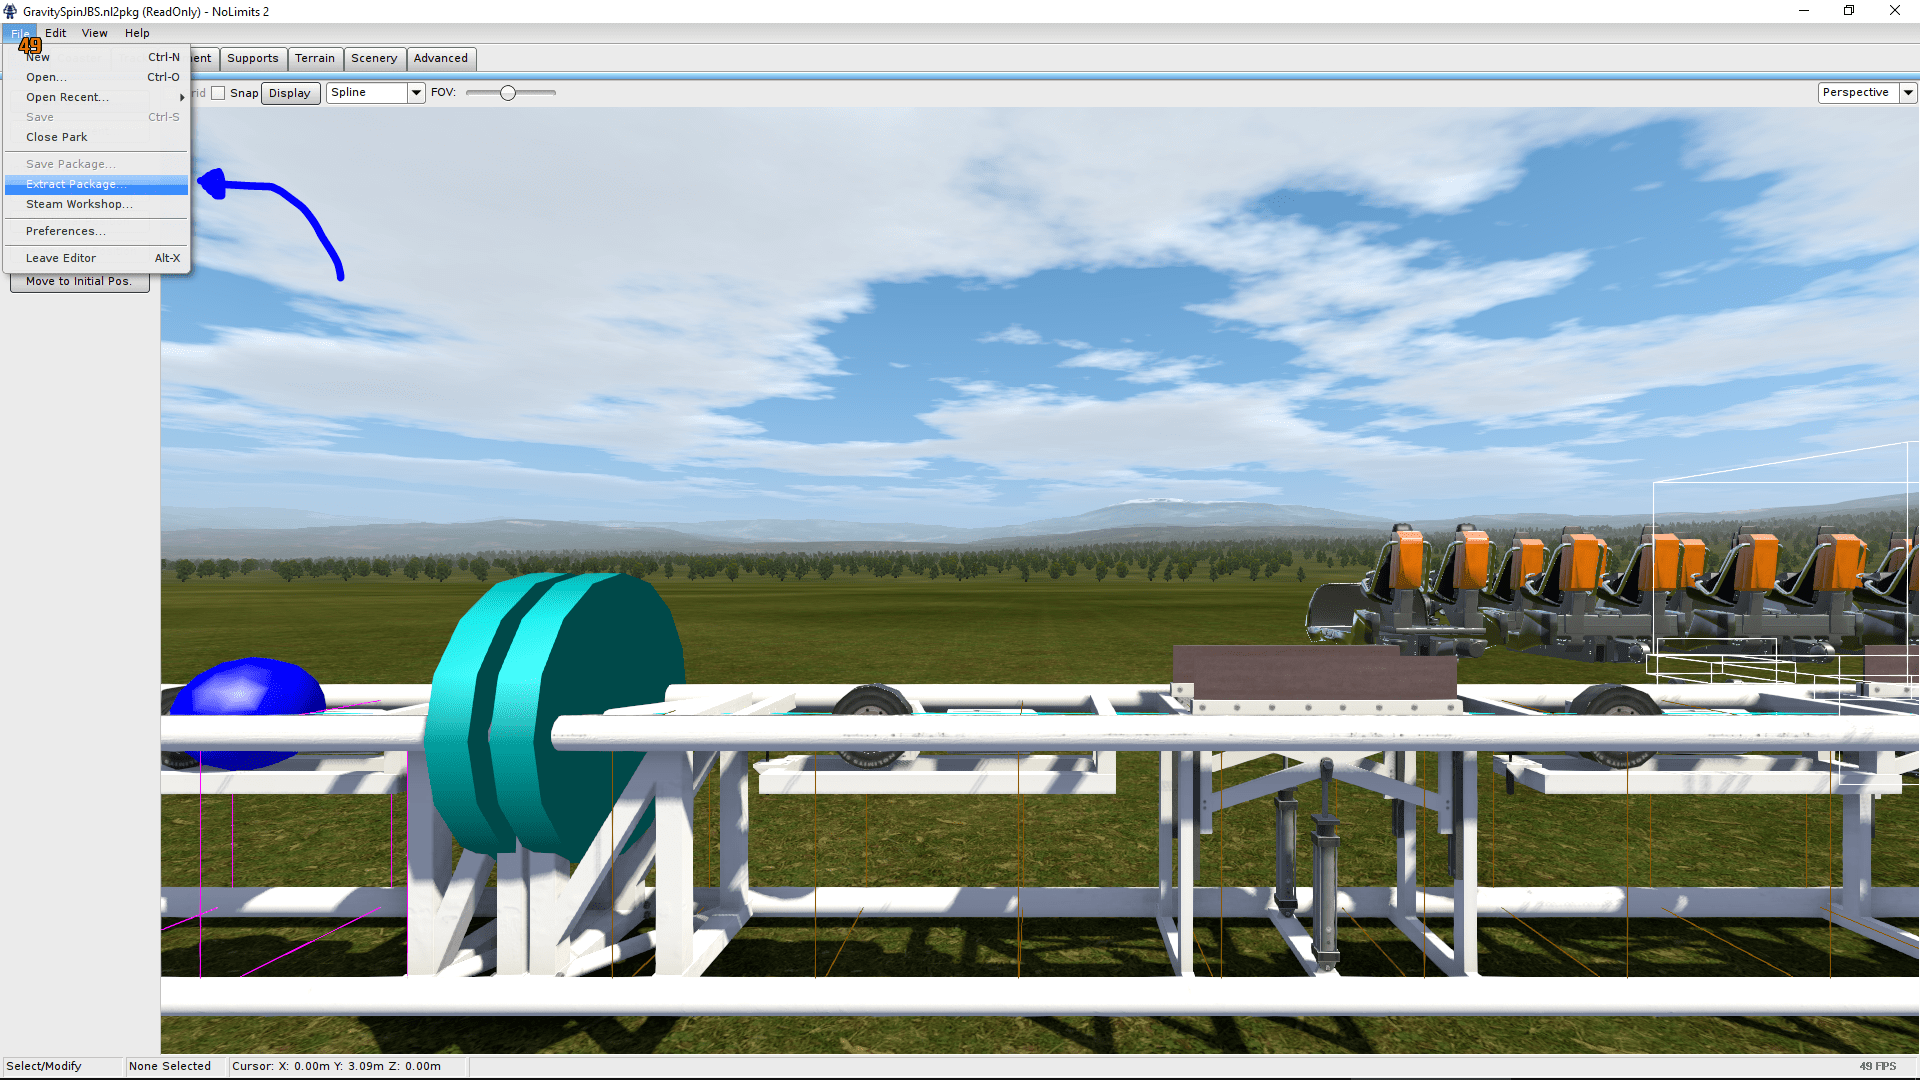Switch to the Supports tab
This screenshot has height=1080, width=1920.
point(252,58)
